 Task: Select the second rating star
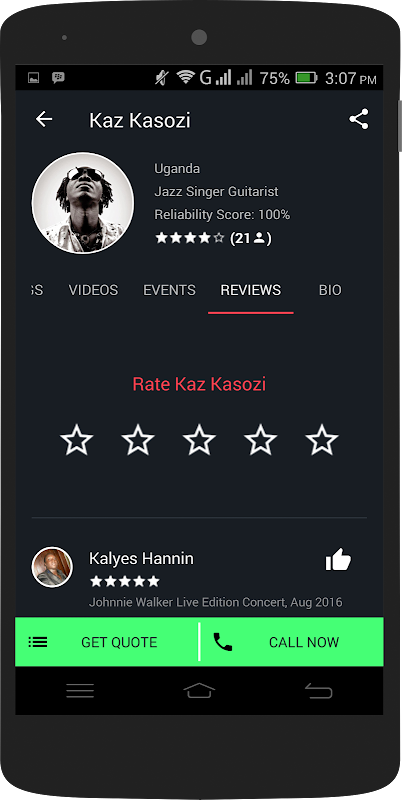coord(138,440)
